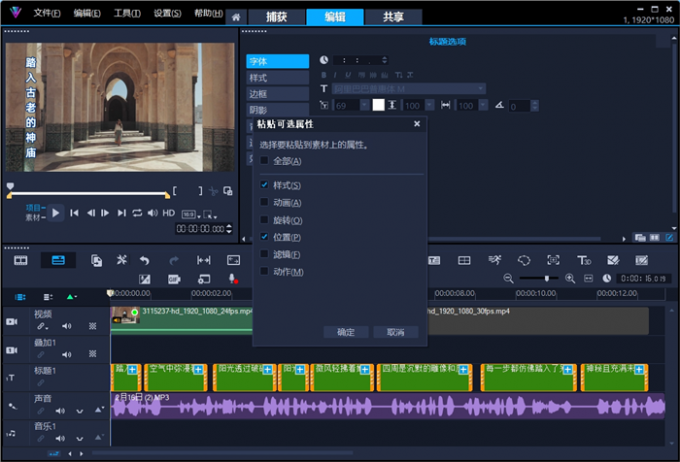The width and height of the screenshot is (680, 462).
Task: Zoom in the timeline
Action: [570, 279]
